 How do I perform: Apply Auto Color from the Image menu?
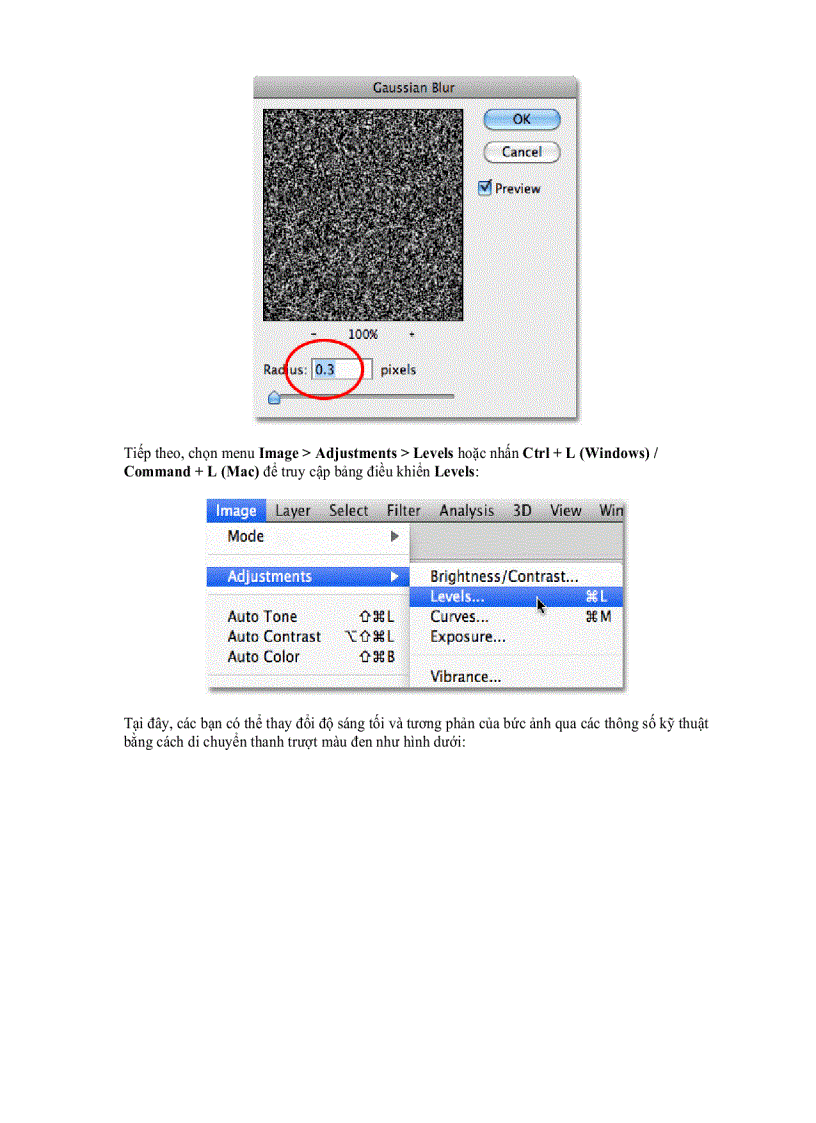[x=260, y=657]
